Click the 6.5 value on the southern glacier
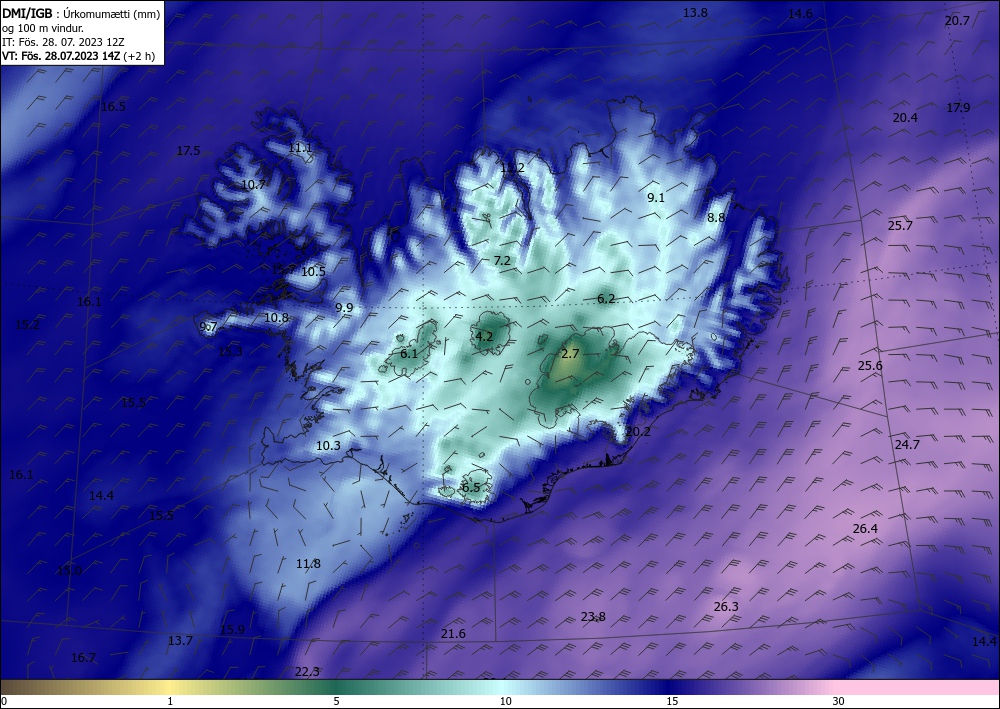The width and height of the screenshot is (1000, 709). pyautogui.click(x=471, y=488)
